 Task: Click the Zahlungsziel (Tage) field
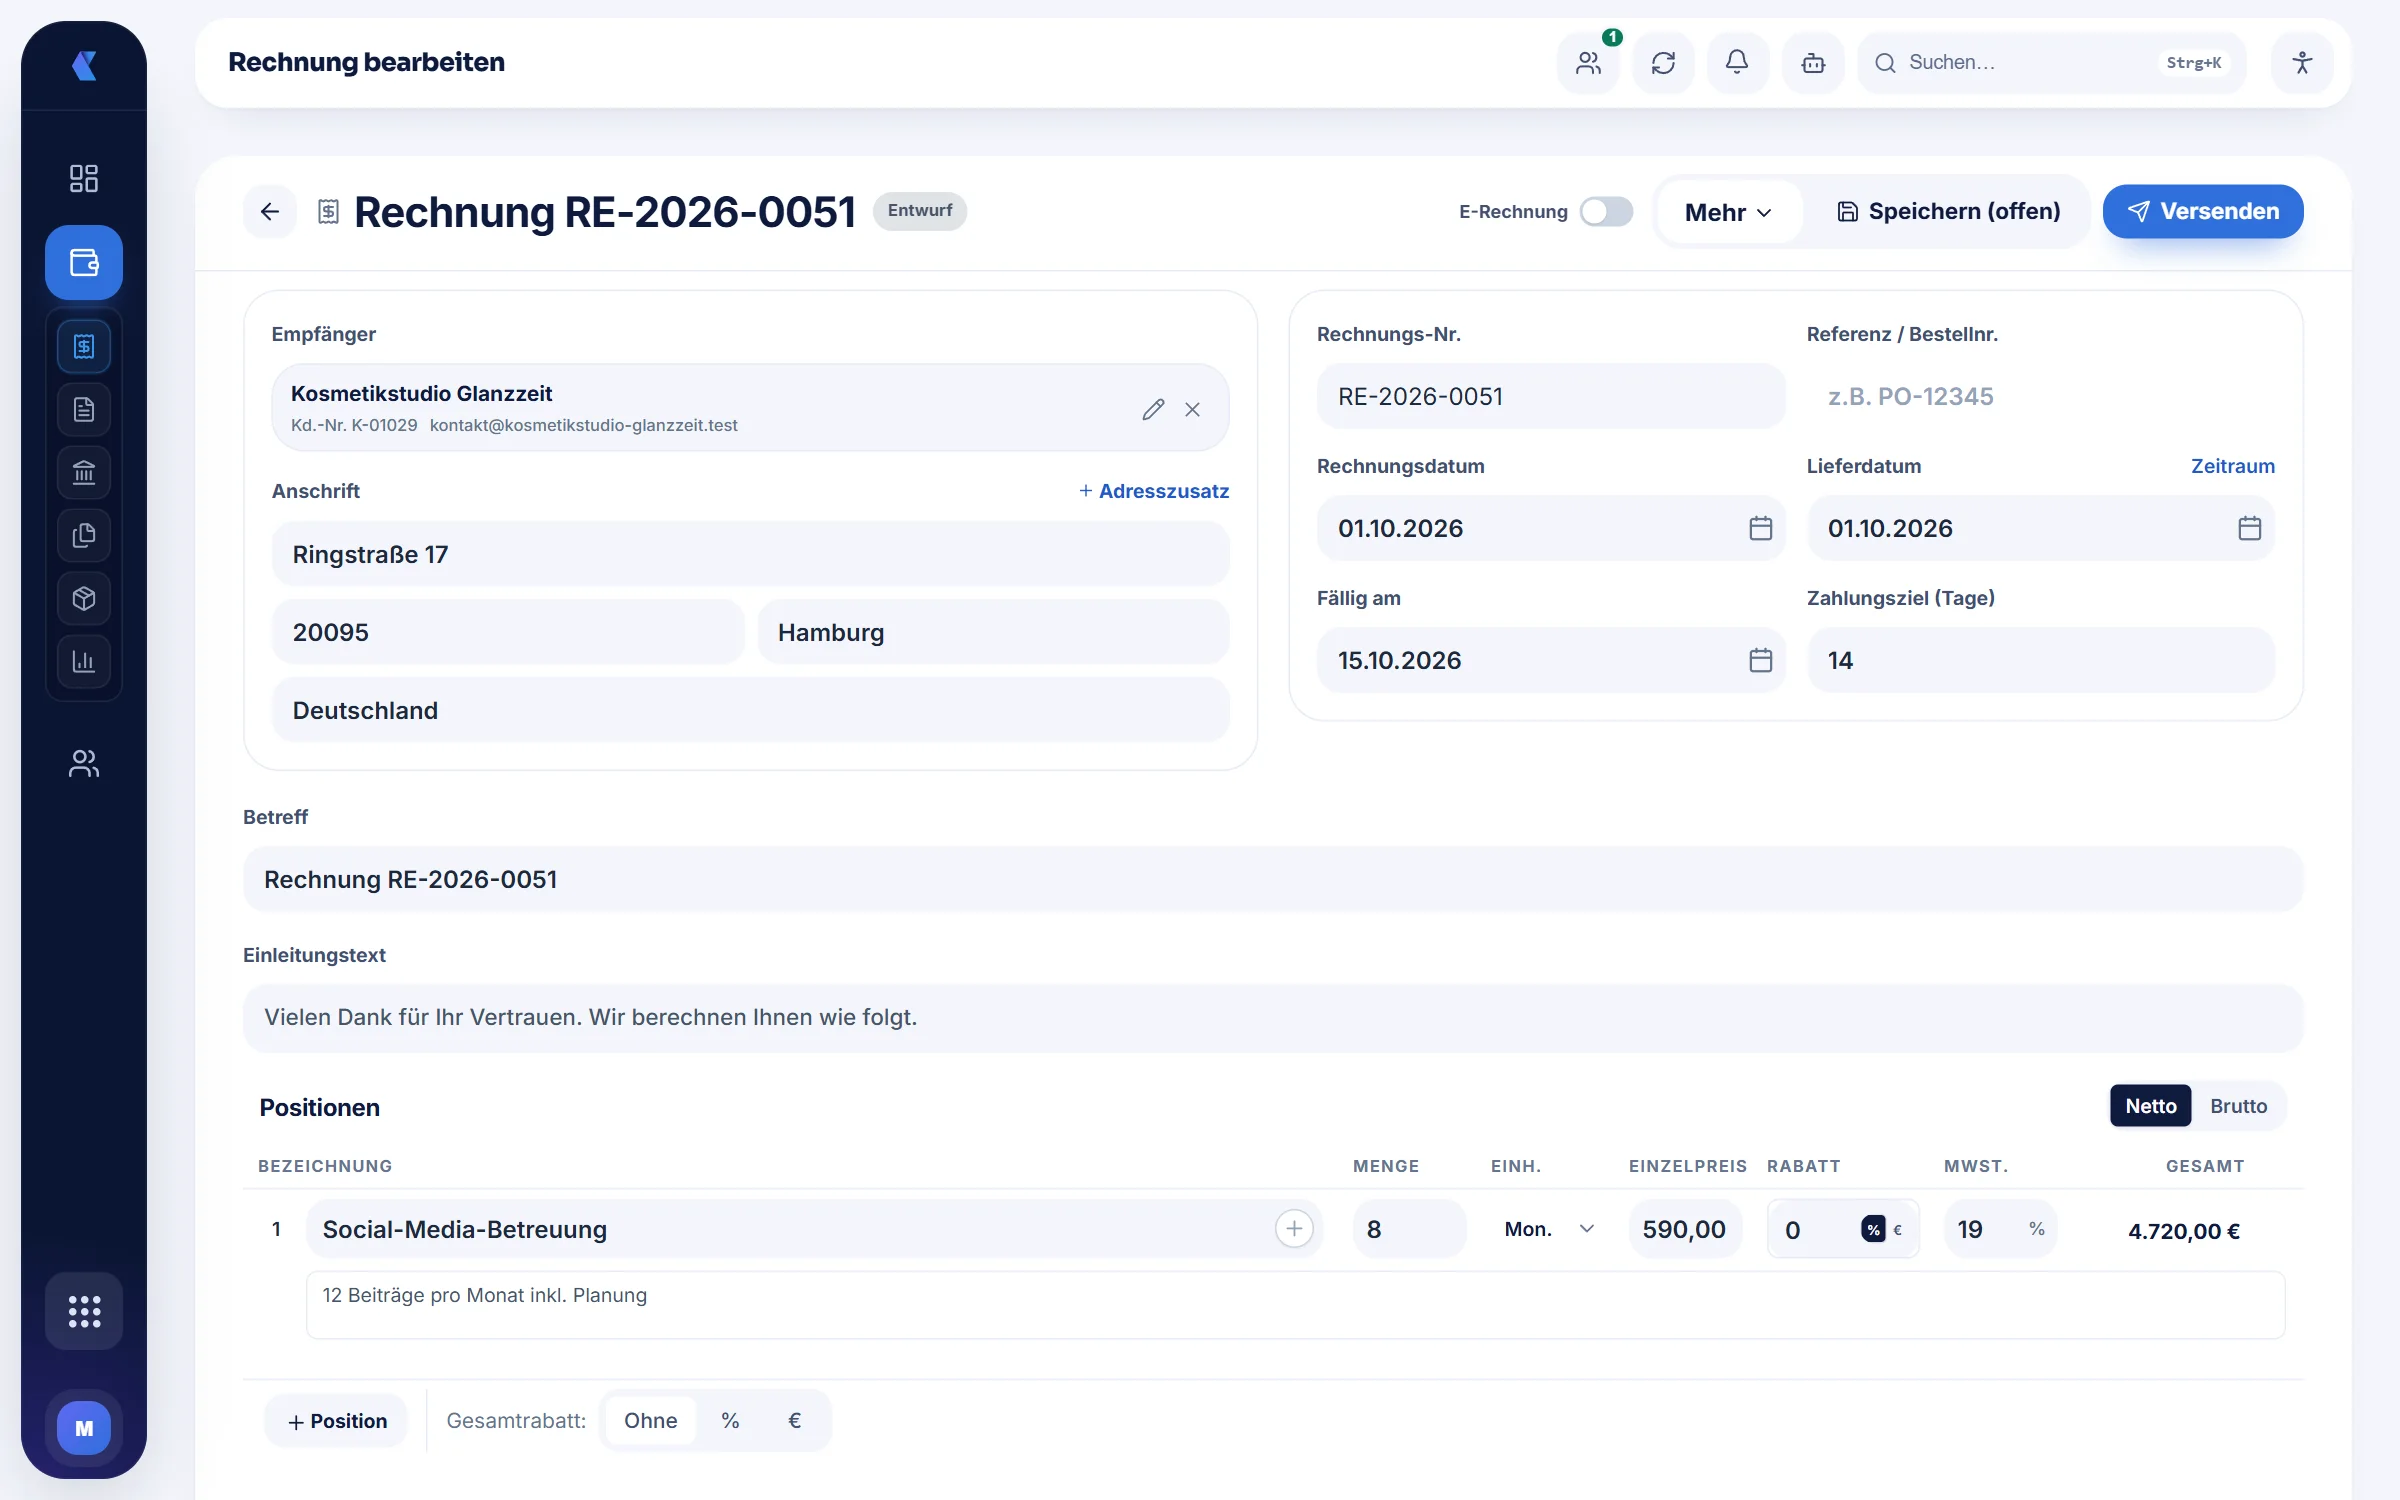click(x=2040, y=660)
